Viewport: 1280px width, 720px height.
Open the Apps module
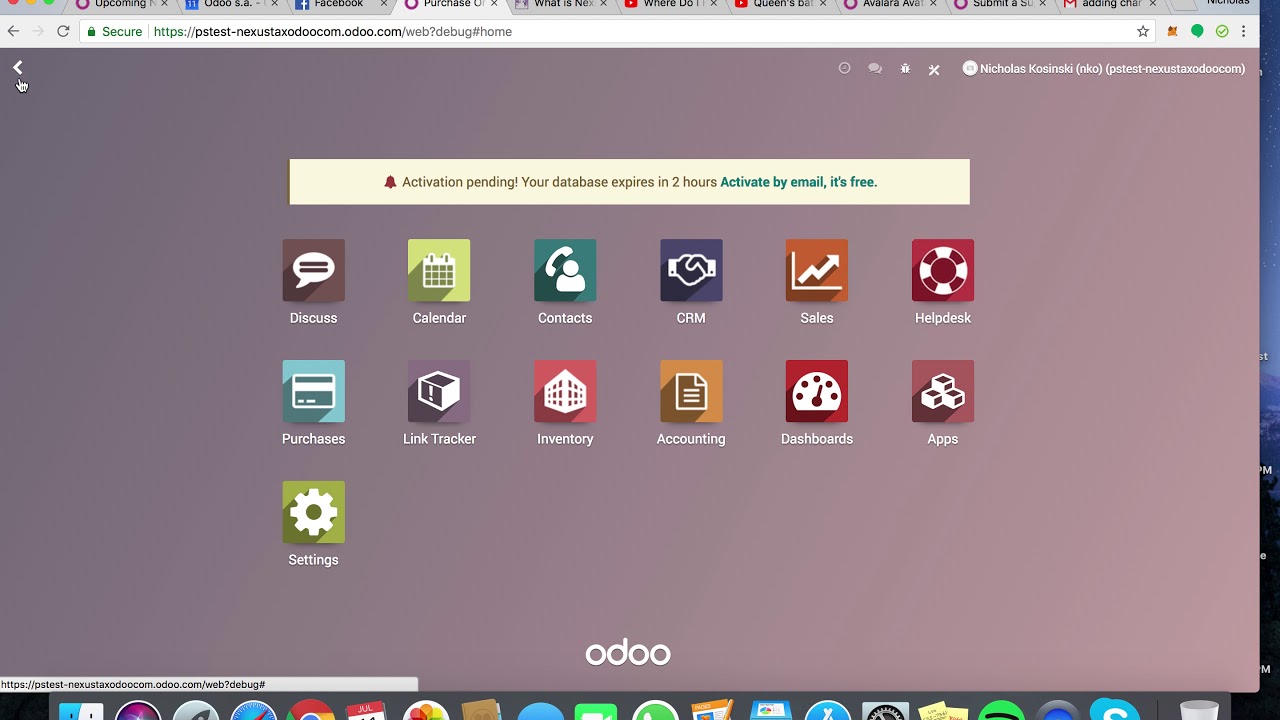coord(943,392)
